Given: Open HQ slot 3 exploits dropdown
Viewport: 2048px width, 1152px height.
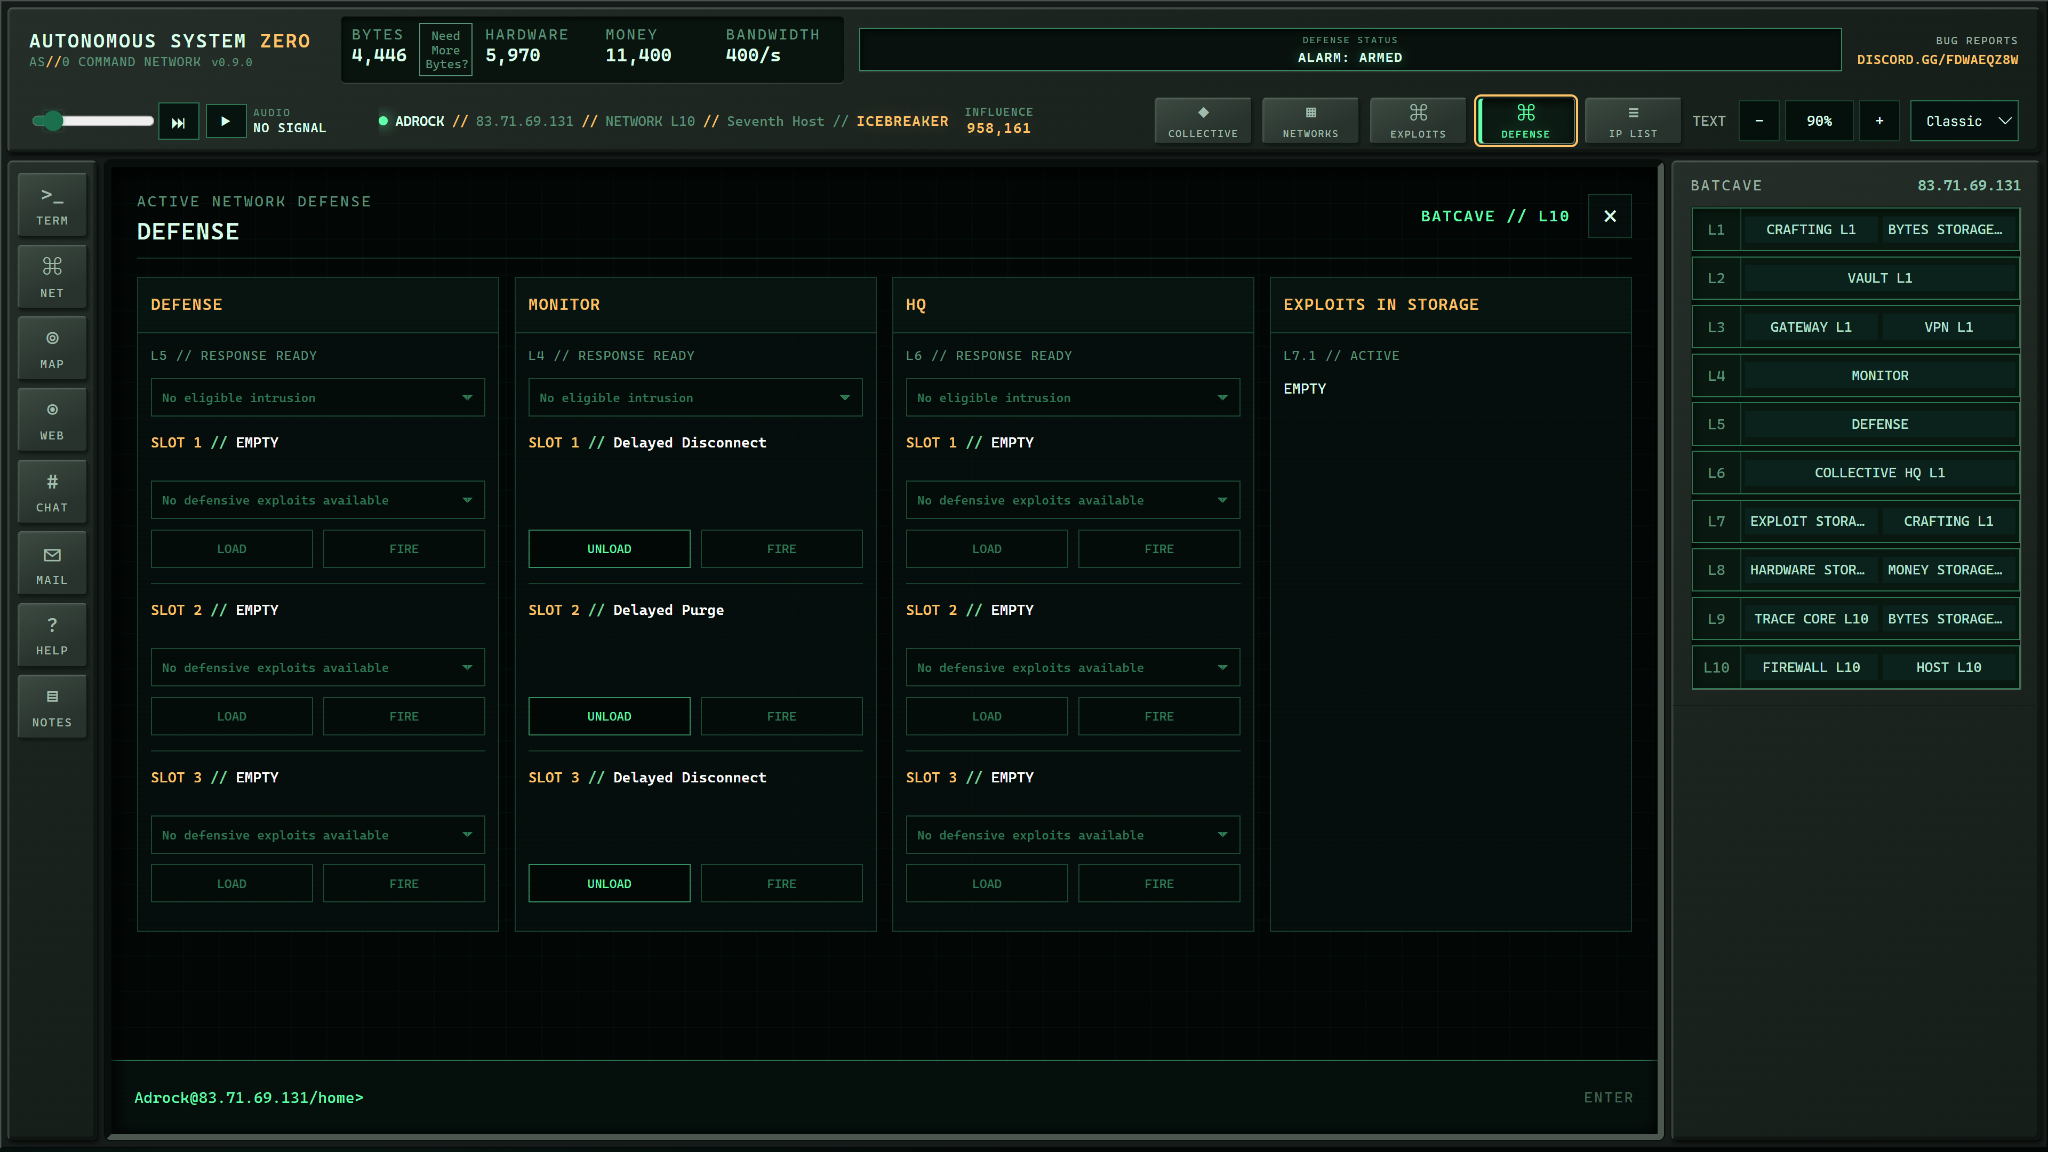Looking at the screenshot, I should 1073,835.
